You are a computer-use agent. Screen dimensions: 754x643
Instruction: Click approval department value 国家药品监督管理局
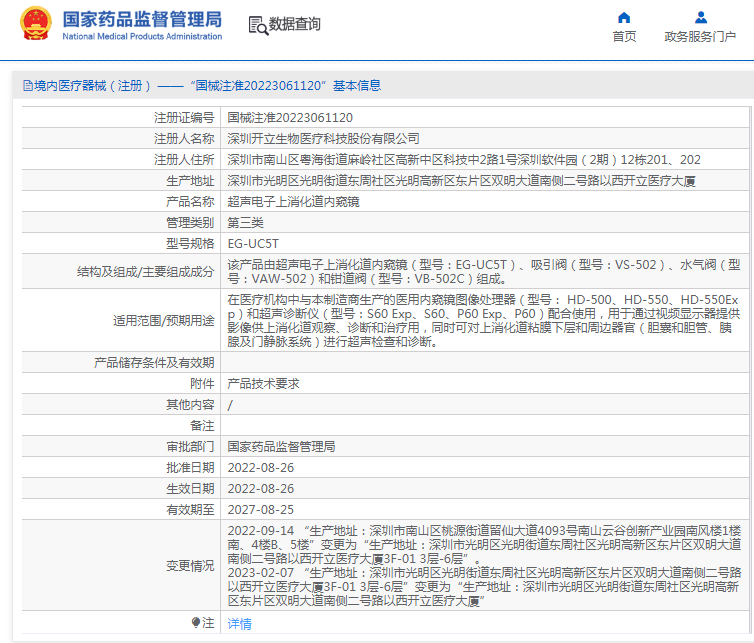click(281, 447)
